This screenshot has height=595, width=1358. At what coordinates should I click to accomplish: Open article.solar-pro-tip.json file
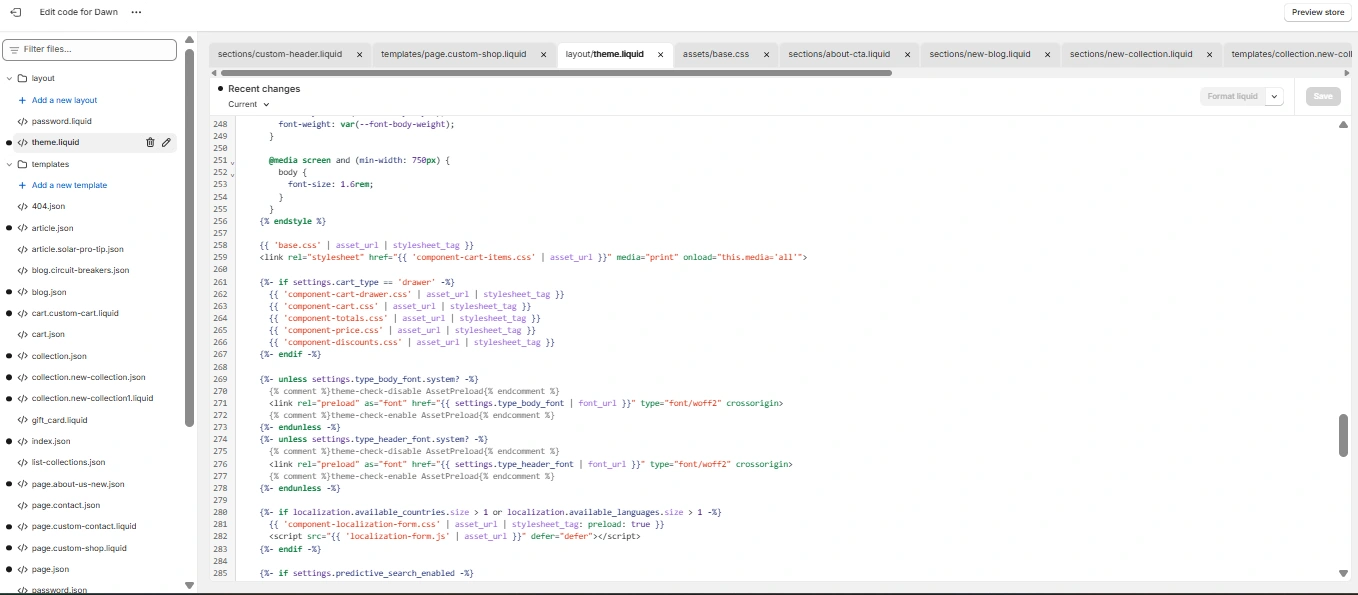77,249
